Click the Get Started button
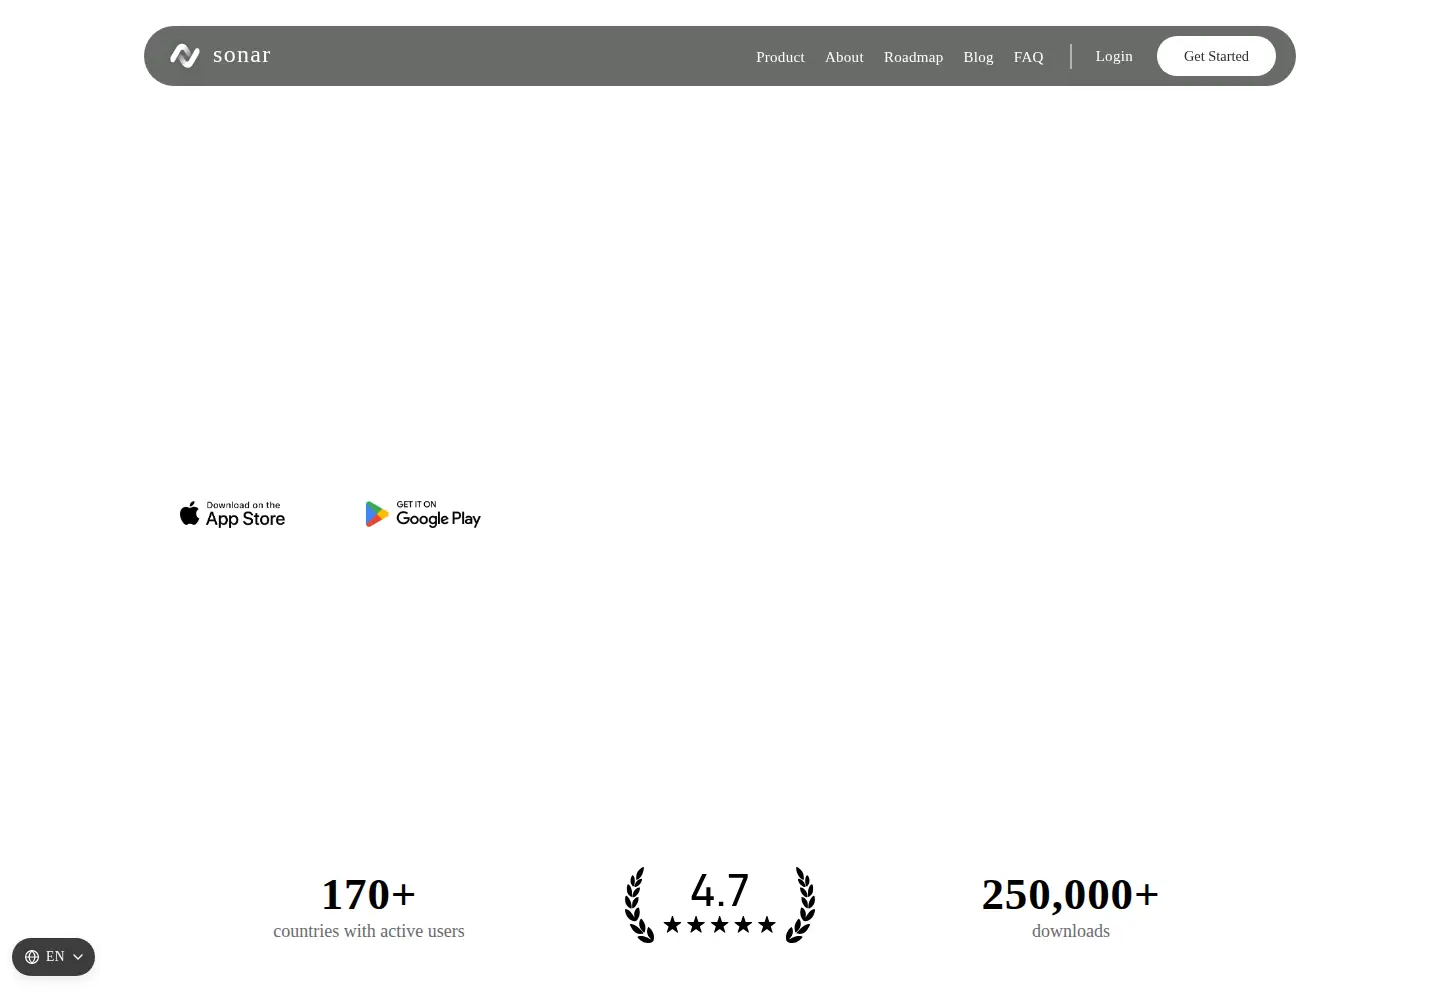This screenshot has height=1000, width=1440. tap(1216, 56)
